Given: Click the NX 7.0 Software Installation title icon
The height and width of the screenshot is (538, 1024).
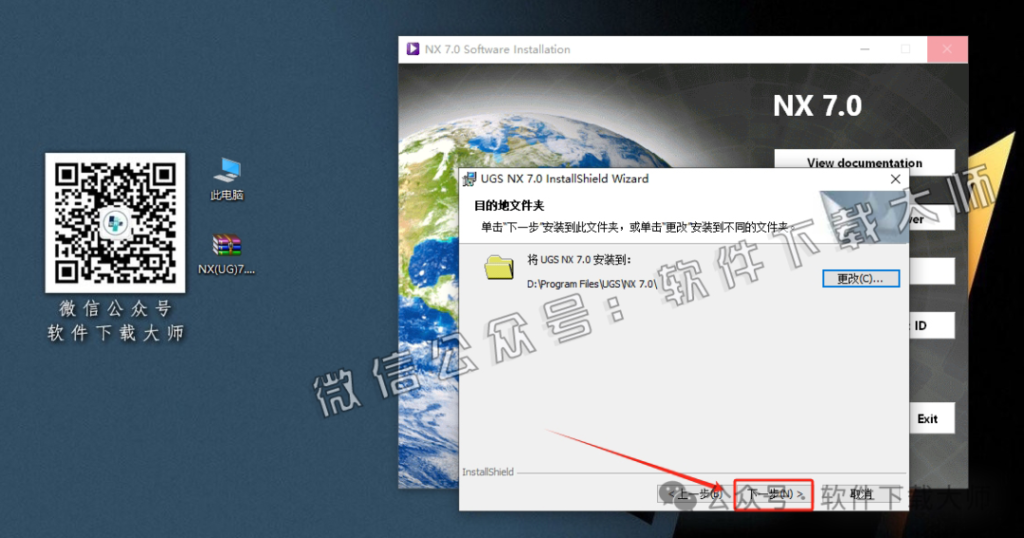Looking at the screenshot, I should (413, 49).
